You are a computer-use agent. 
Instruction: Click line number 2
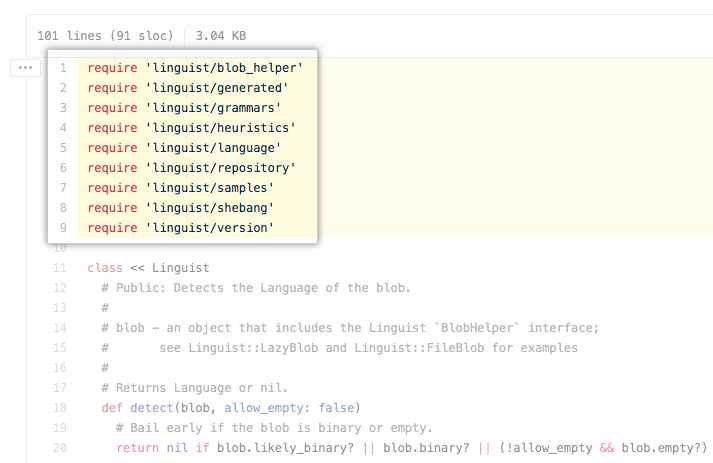pyautogui.click(x=63, y=88)
